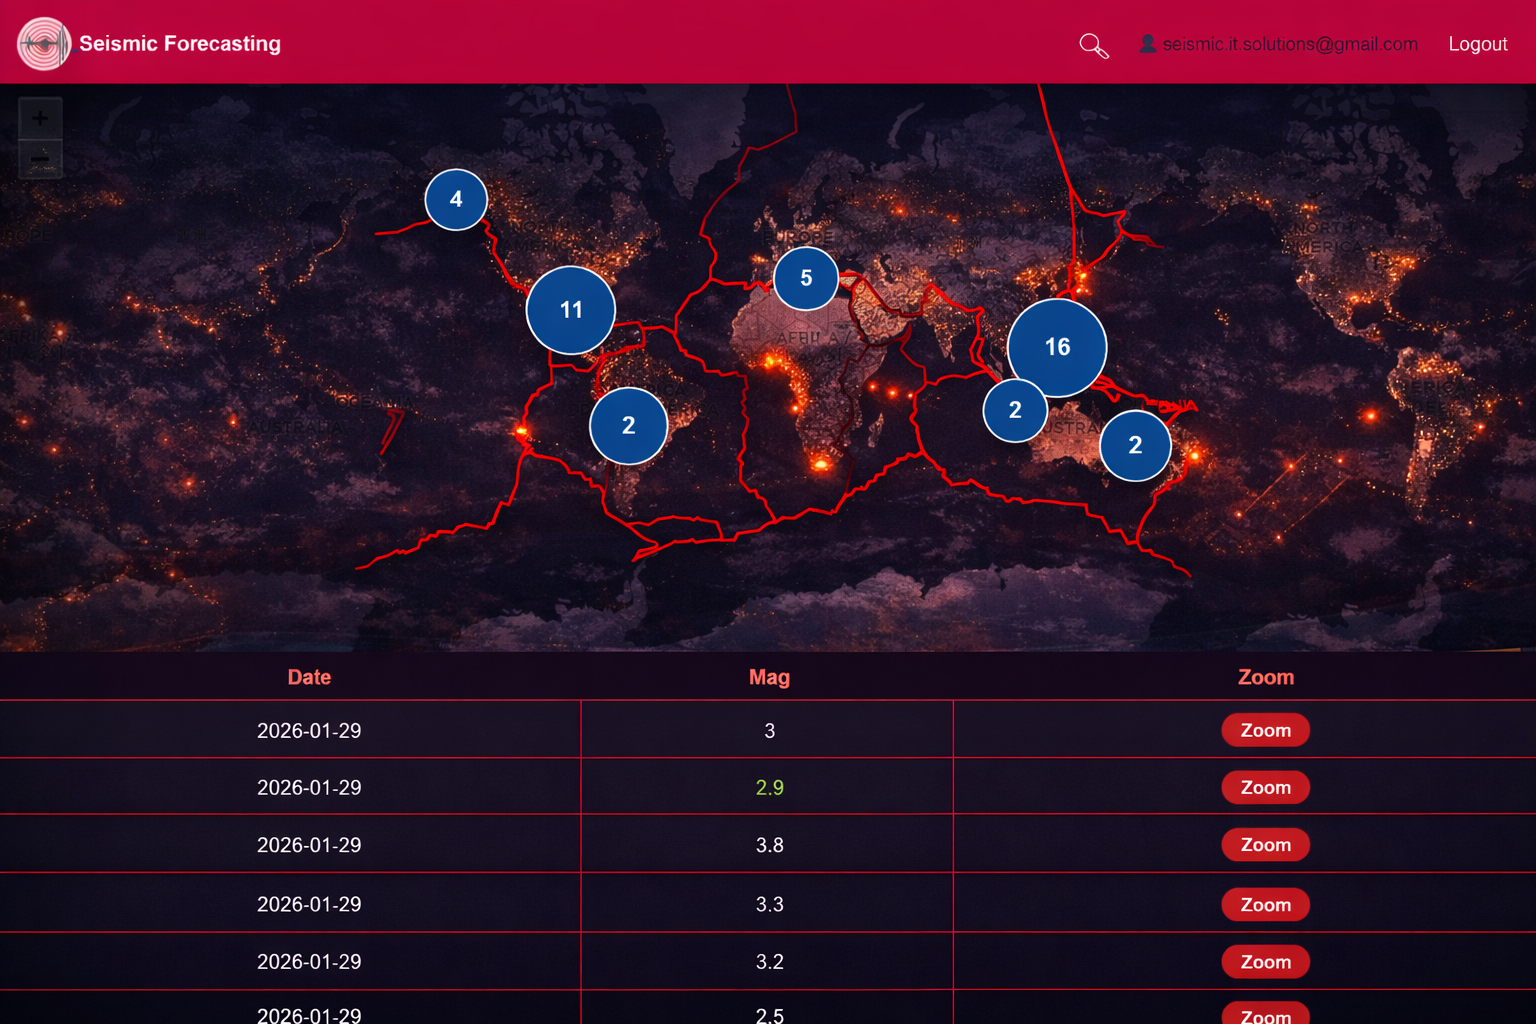Click Logout in the top bar
Viewport: 1536px width, 1024px height.
coord(1477,43)
